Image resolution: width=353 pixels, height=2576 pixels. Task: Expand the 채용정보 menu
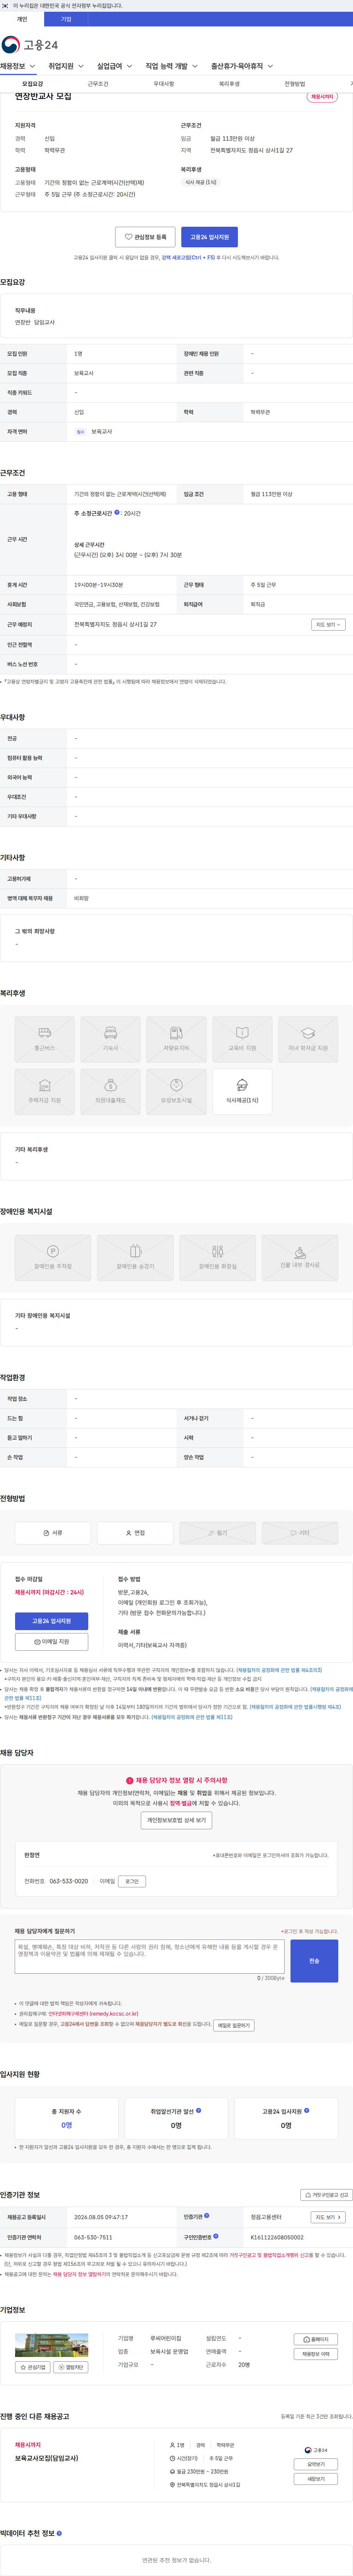[x=18, y=66]
